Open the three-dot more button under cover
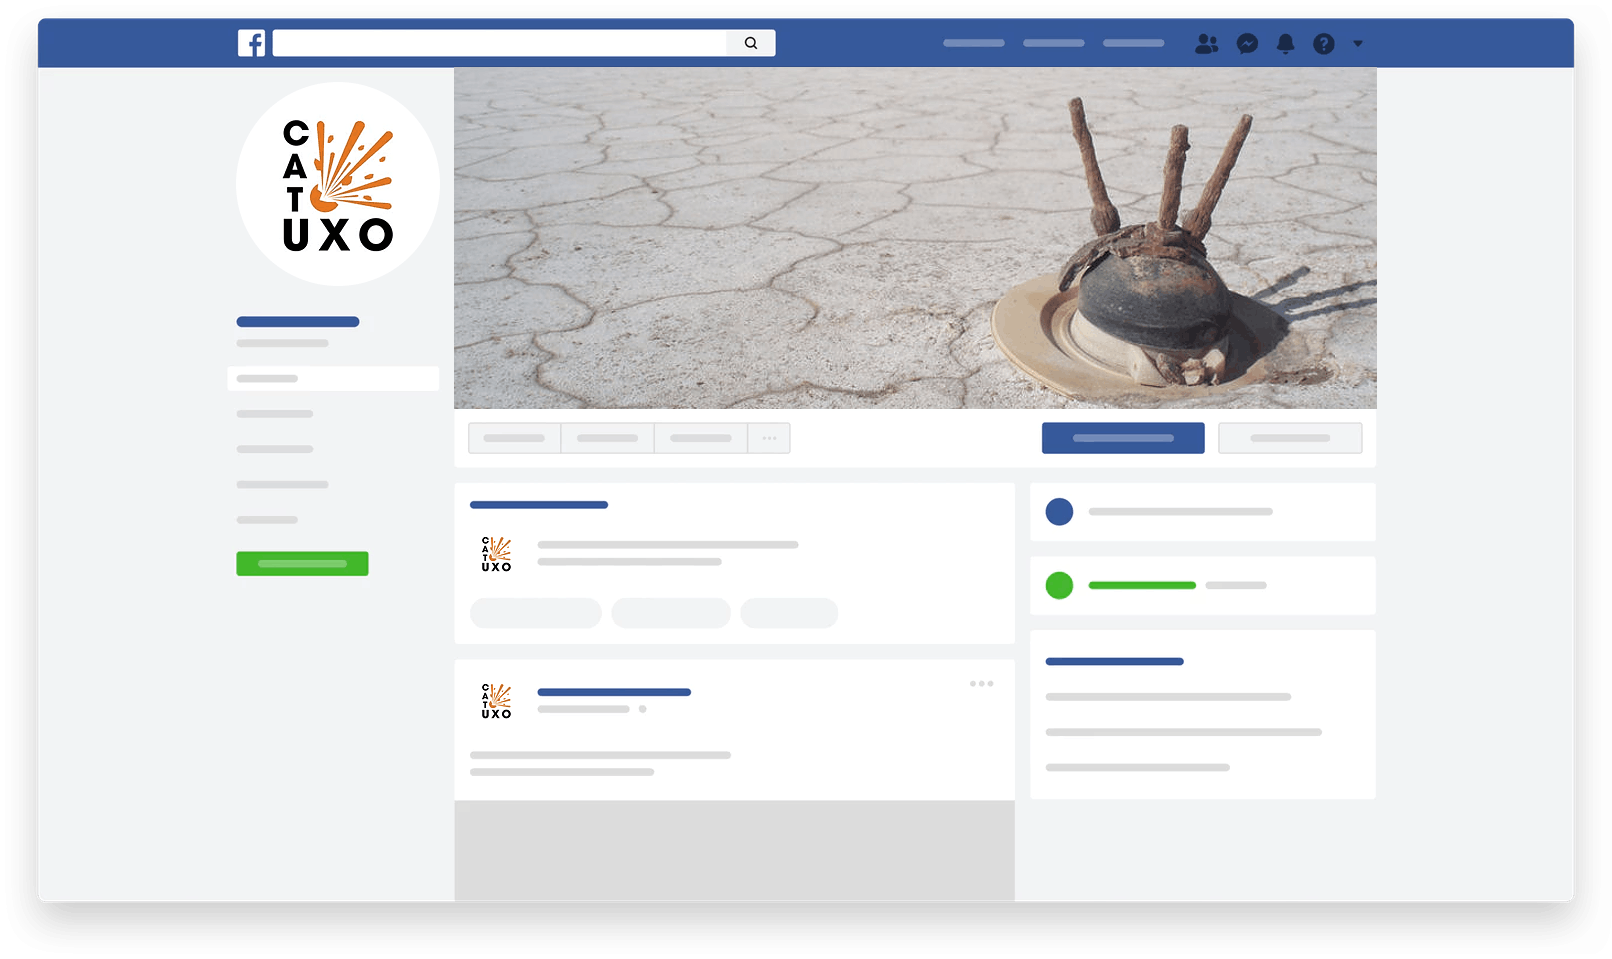1612x959 pixels. click(769, 438)
